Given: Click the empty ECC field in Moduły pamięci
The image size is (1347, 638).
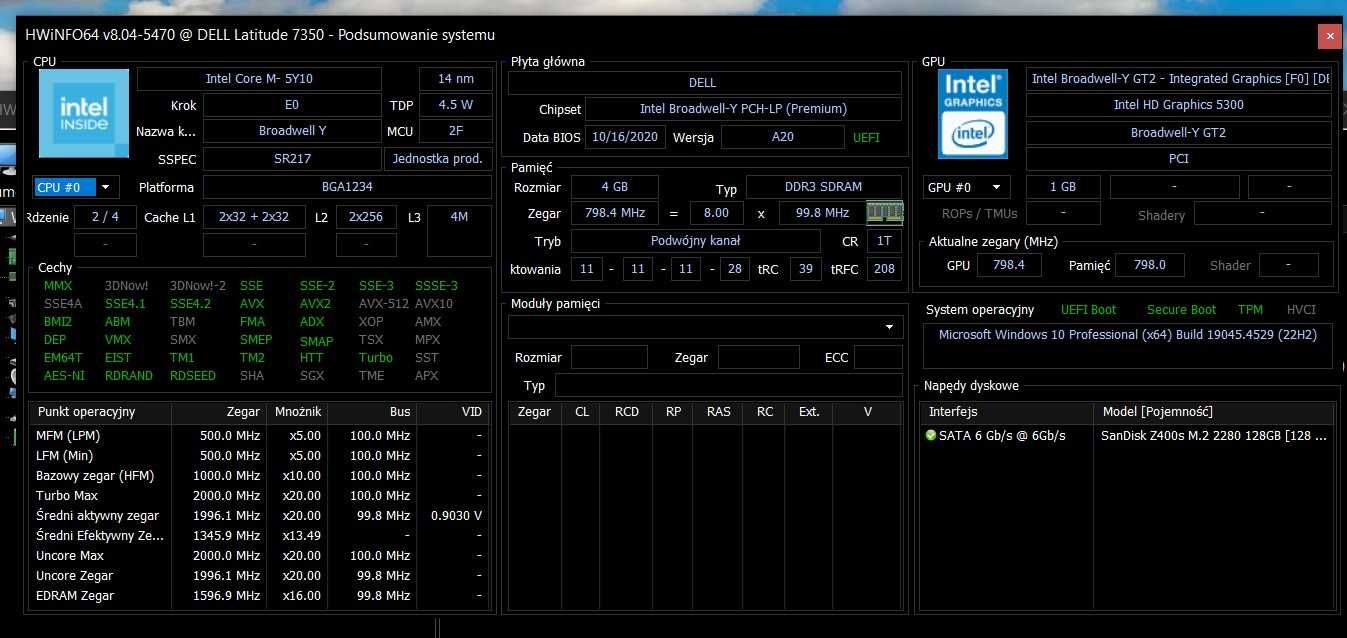Looking at the screenshot, I should pyautogui.click(x=878, y=357).
